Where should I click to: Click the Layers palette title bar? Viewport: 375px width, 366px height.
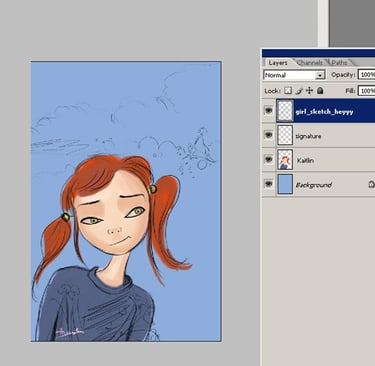318,53
